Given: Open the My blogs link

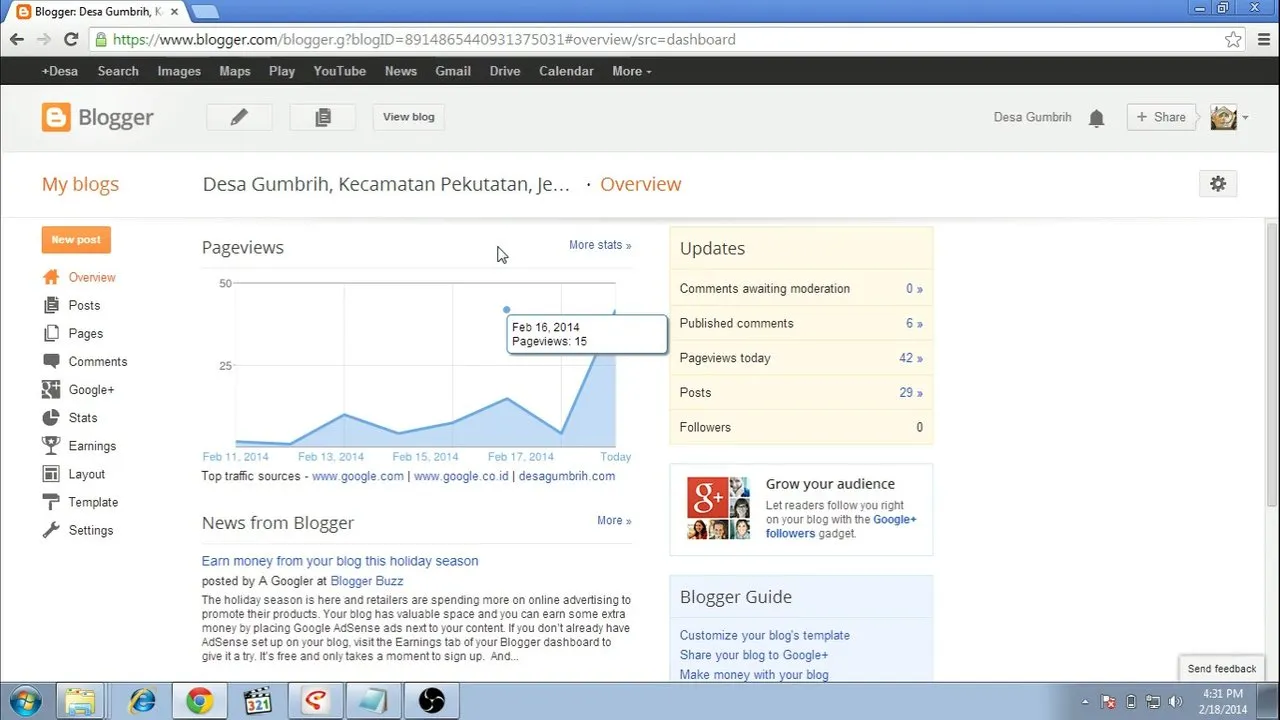Looking at the screenshot, I should (x=80, y=184).
